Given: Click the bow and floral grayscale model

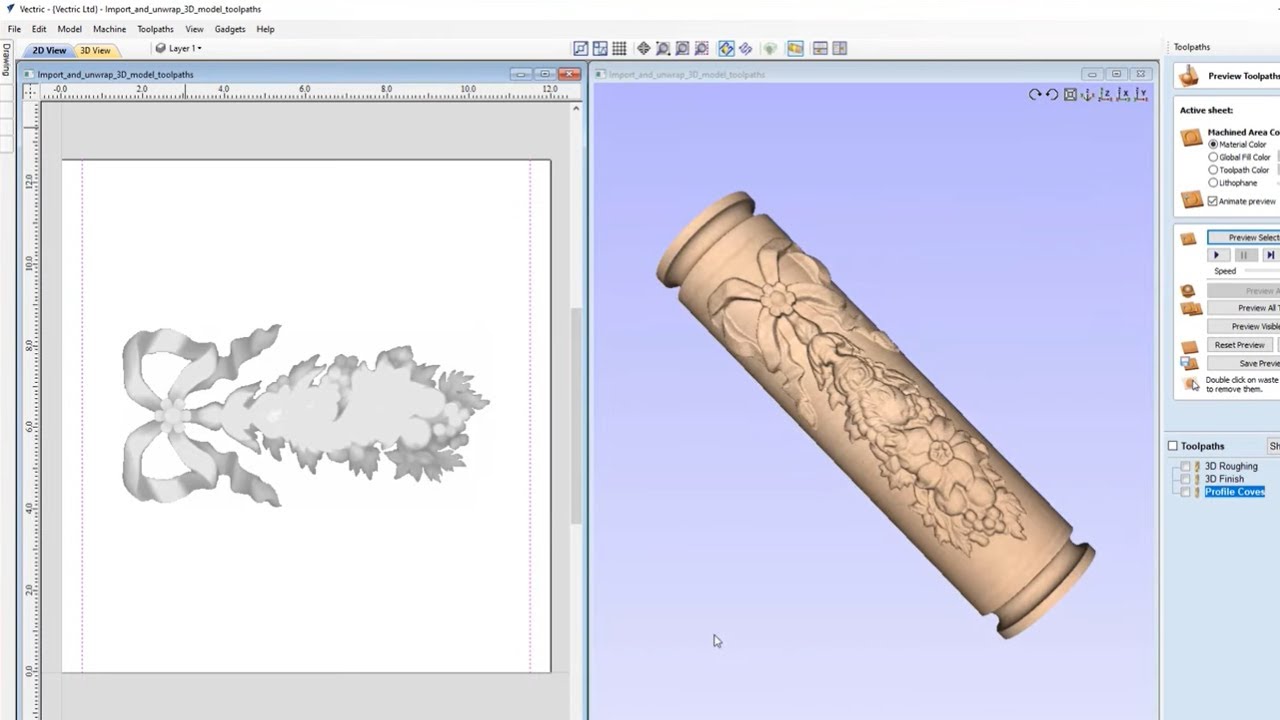Looking at the screenshot, I should coord(305,415).
